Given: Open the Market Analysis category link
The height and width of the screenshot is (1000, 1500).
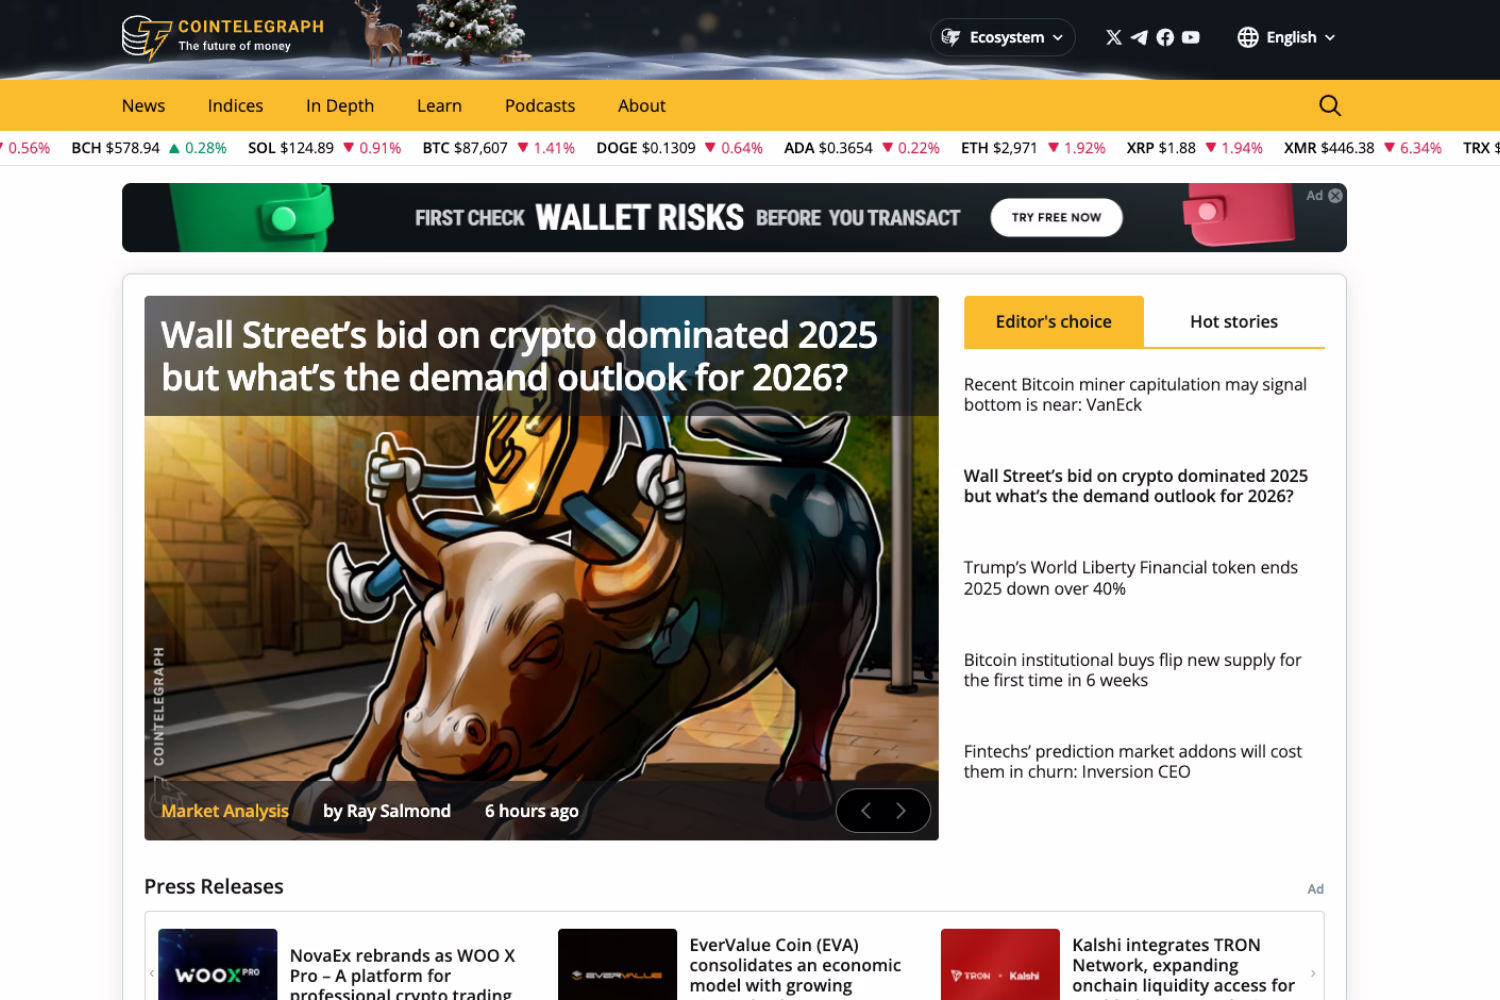Looking at the screenshot, I should 225,811.
